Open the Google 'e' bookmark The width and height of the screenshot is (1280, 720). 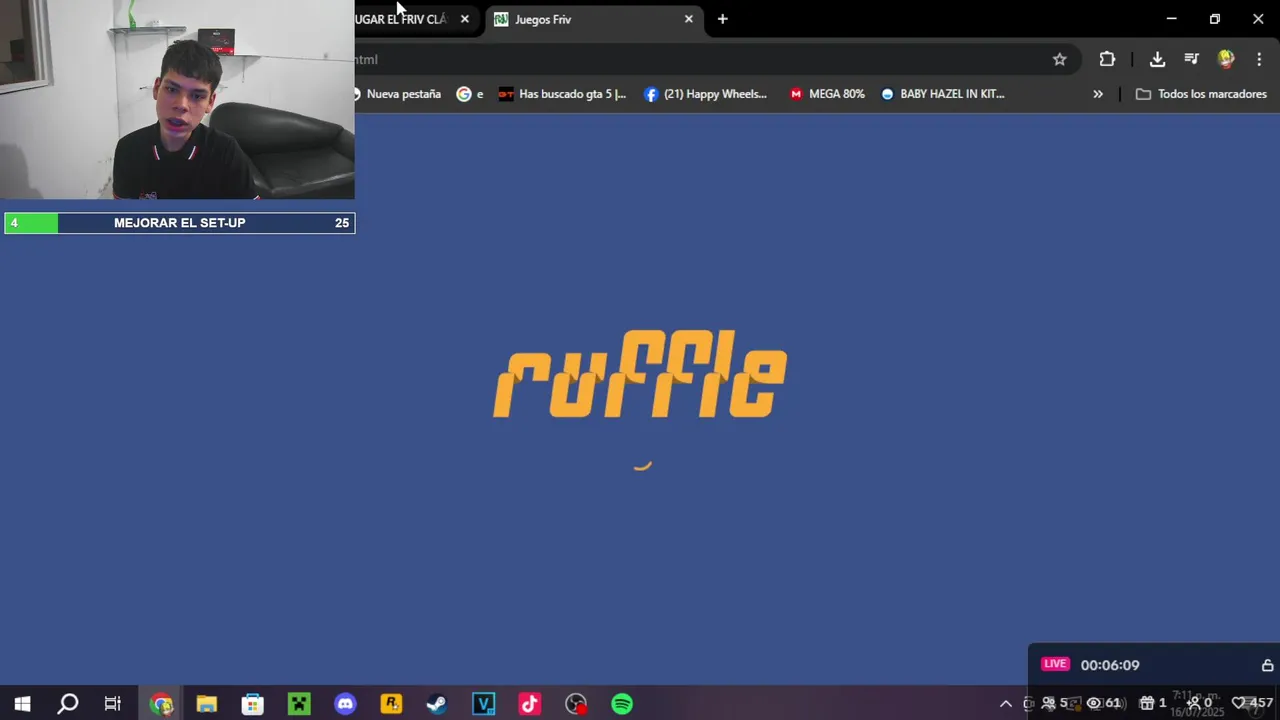(470, 94)
